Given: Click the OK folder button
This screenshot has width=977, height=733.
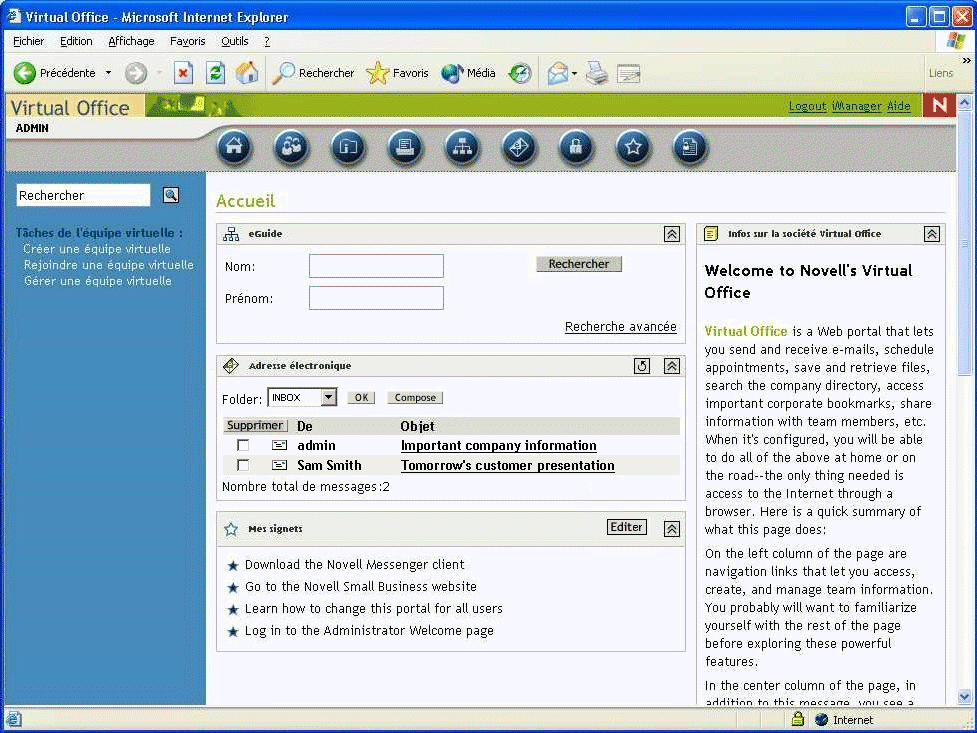Looking at the screenshot, I should [361, 398].
